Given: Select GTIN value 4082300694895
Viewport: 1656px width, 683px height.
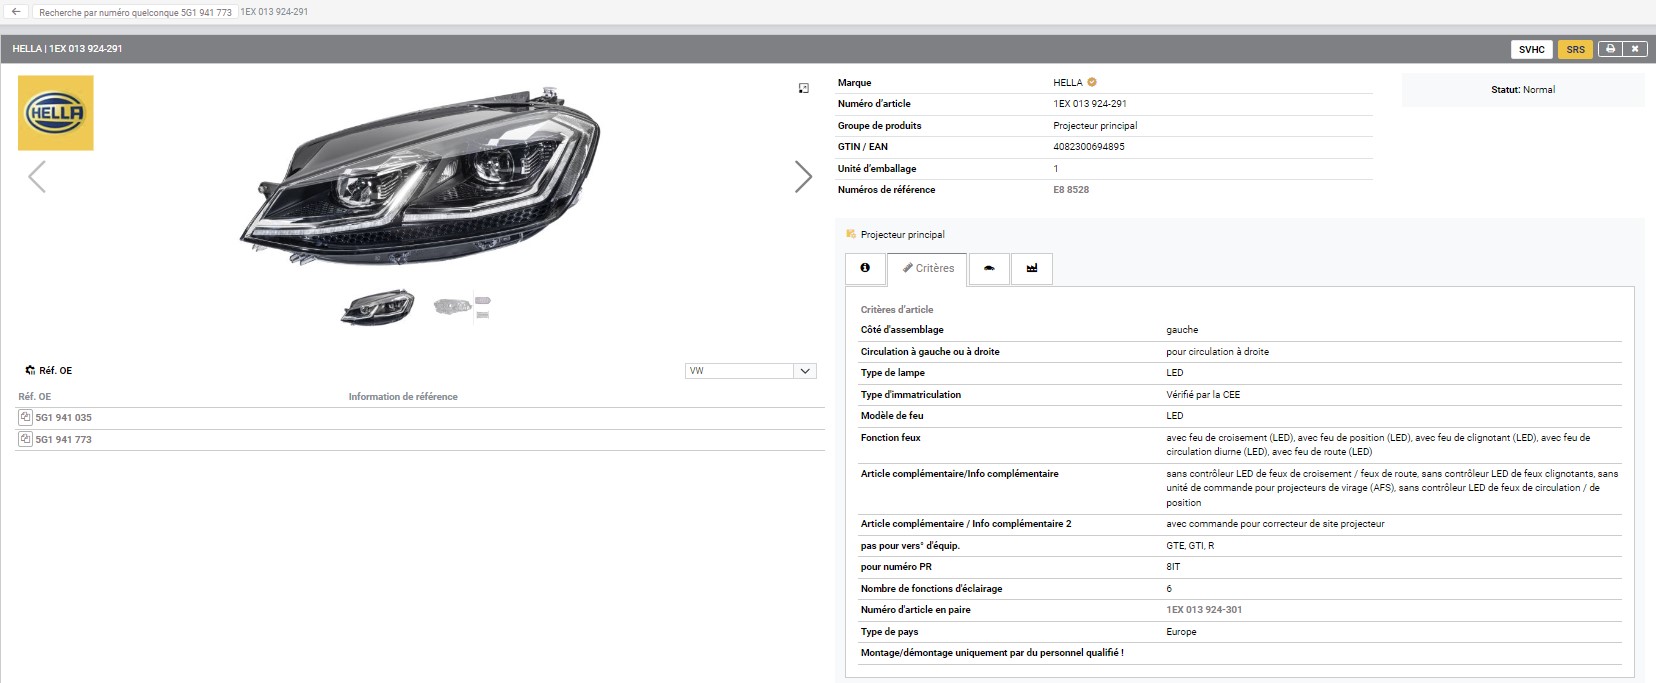Looking at the screenshot, I should pyautogui.click(x=1089, y=147).
